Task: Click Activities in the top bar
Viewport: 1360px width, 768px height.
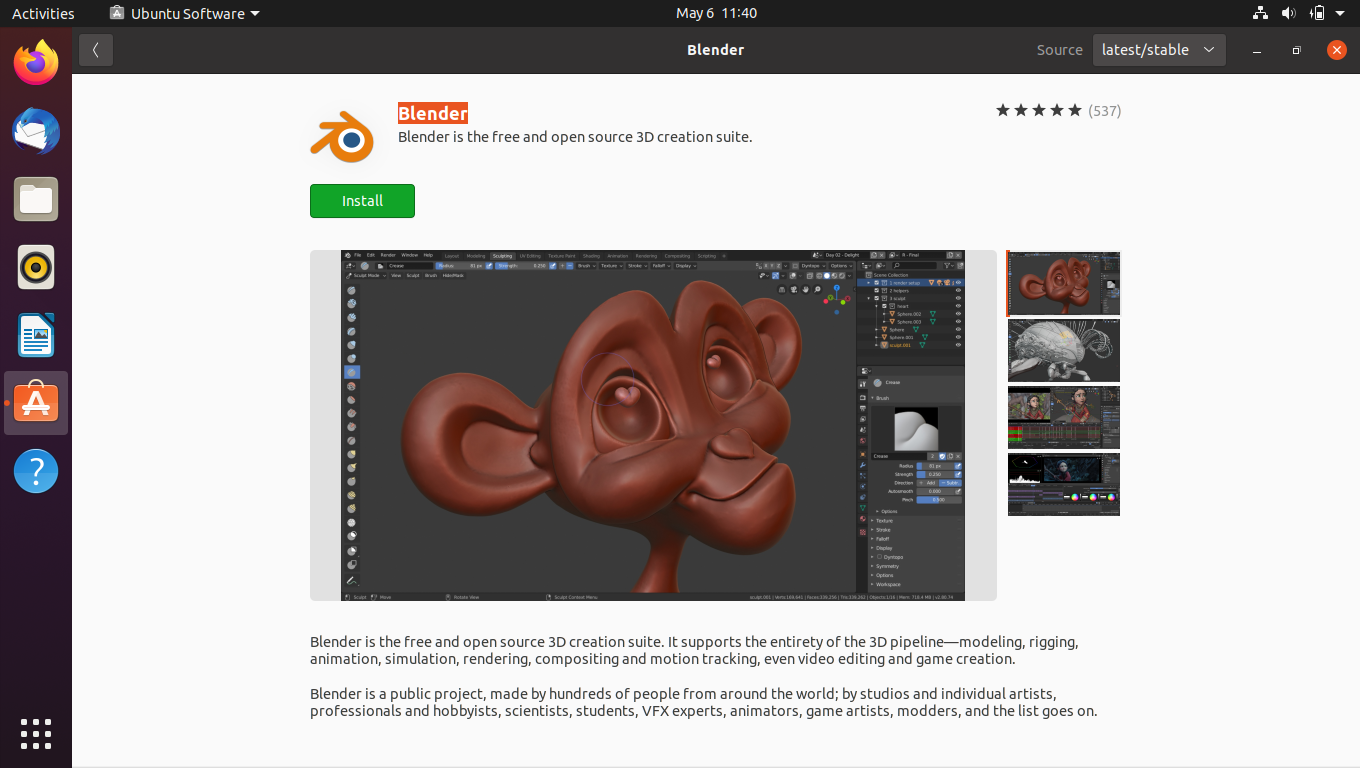Action: 43,13
